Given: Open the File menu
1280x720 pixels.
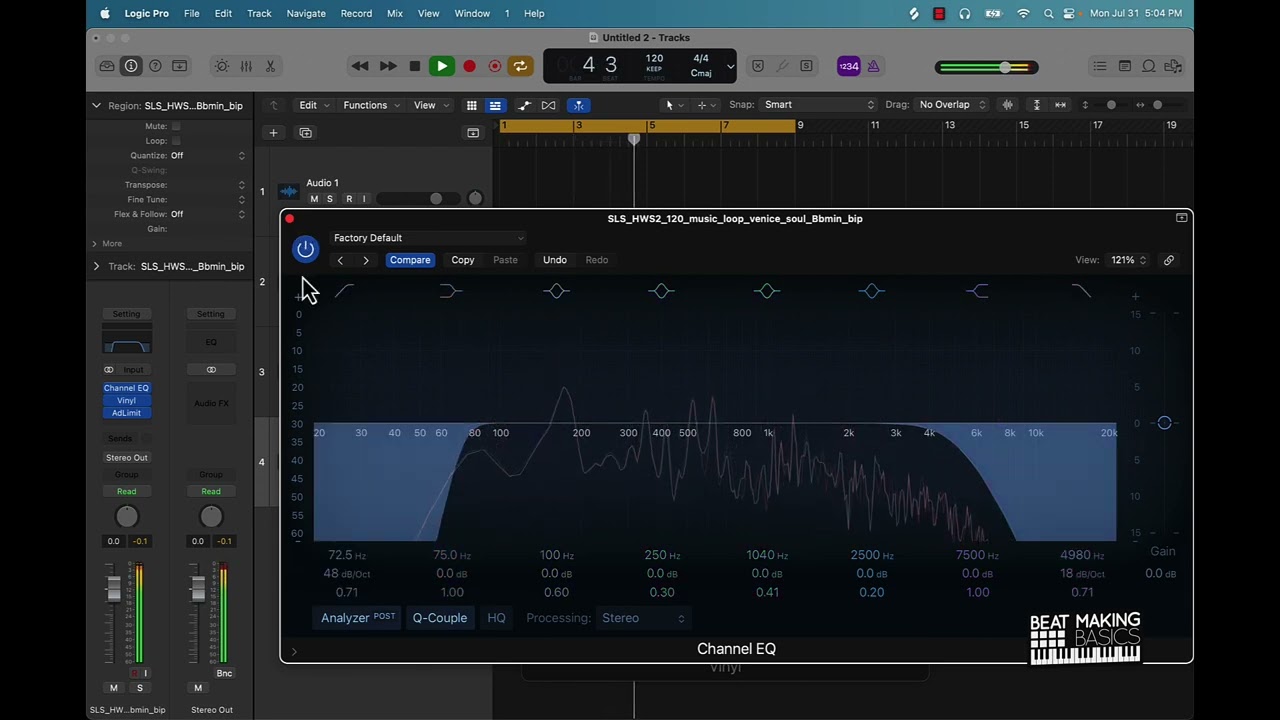Looking at the screenshot, I should (x=191, y=13).
